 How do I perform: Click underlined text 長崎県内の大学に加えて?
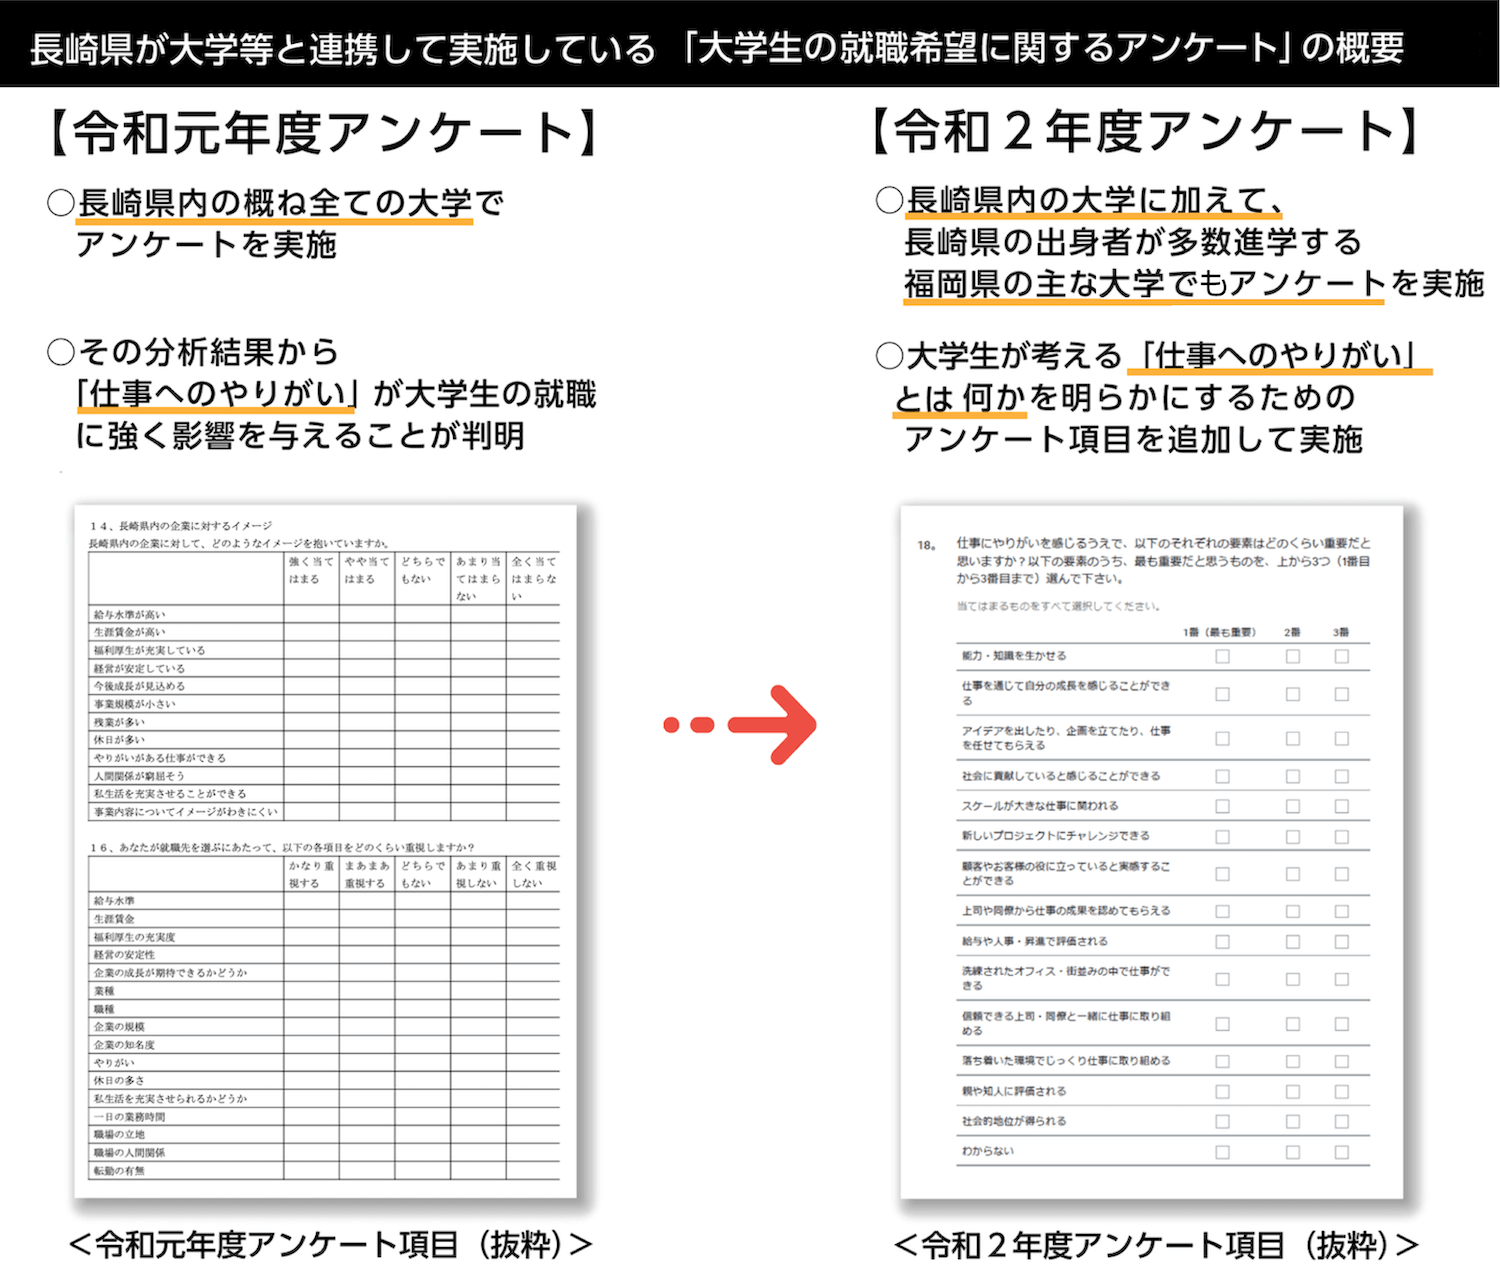[x=1093, y=200]
